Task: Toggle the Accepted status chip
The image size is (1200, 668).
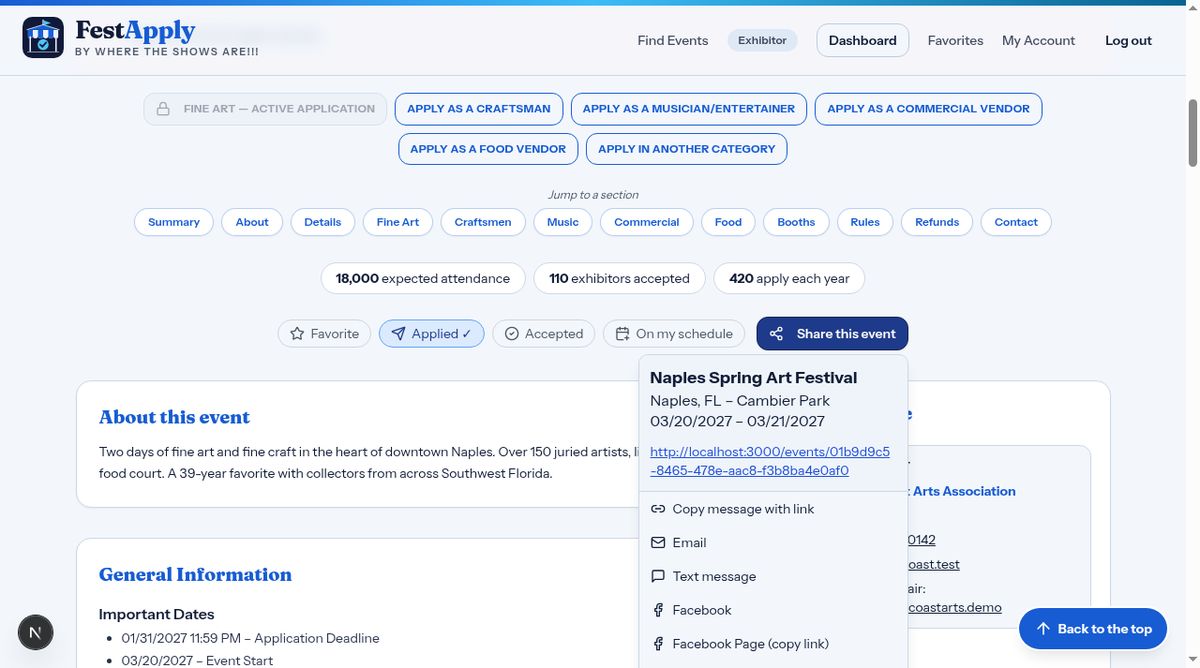Action: [x=544, y=334]
